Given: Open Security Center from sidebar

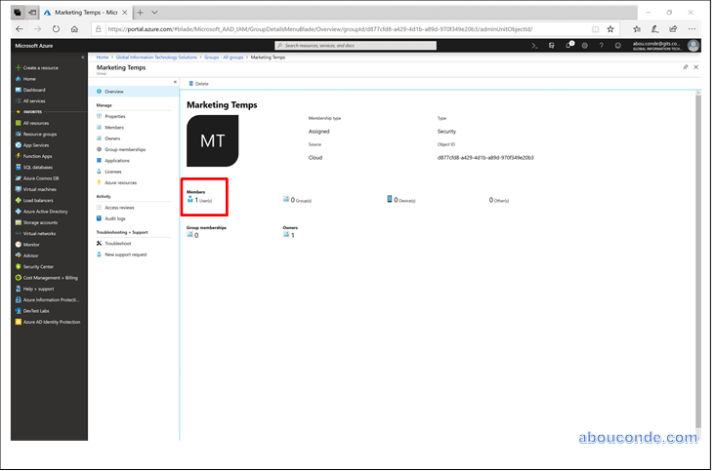Looking at the screenshot, I should (x=38, y=266).
